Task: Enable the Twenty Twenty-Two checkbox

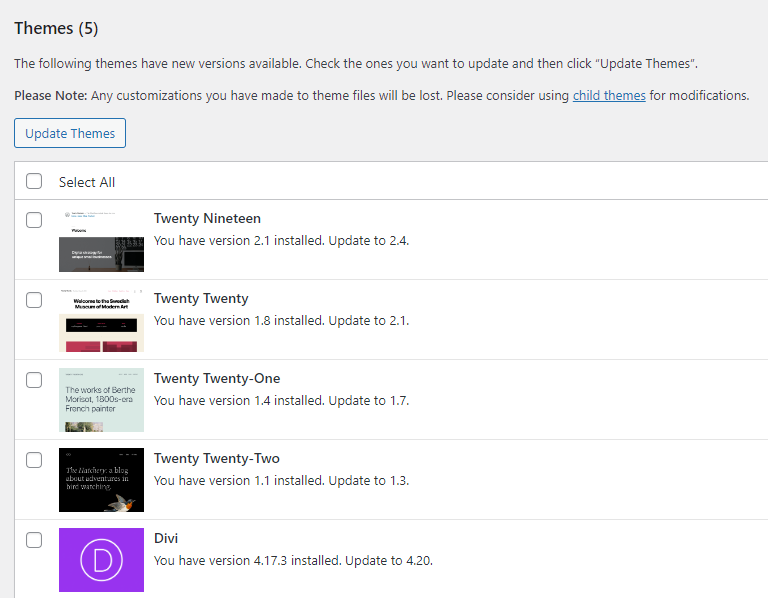Action: coord(34,460)
